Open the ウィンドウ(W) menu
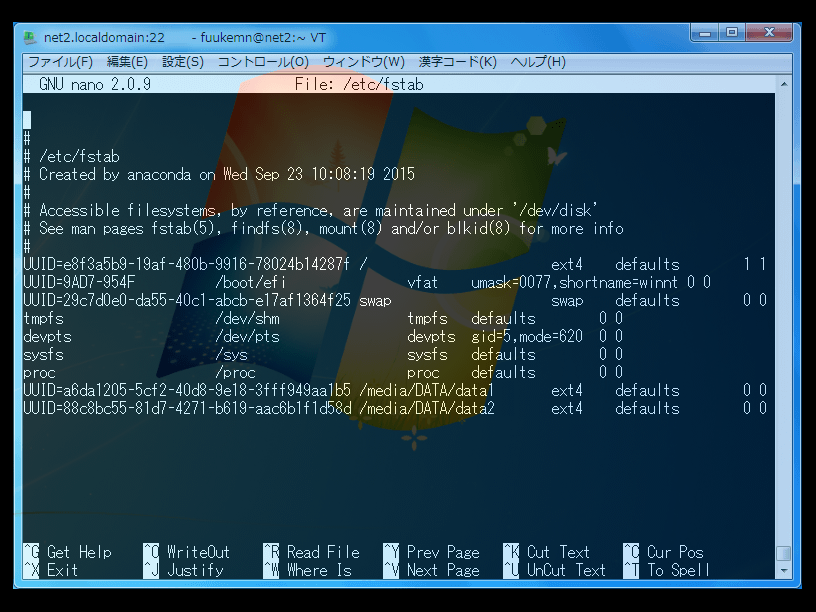 (x=363, y=62)
